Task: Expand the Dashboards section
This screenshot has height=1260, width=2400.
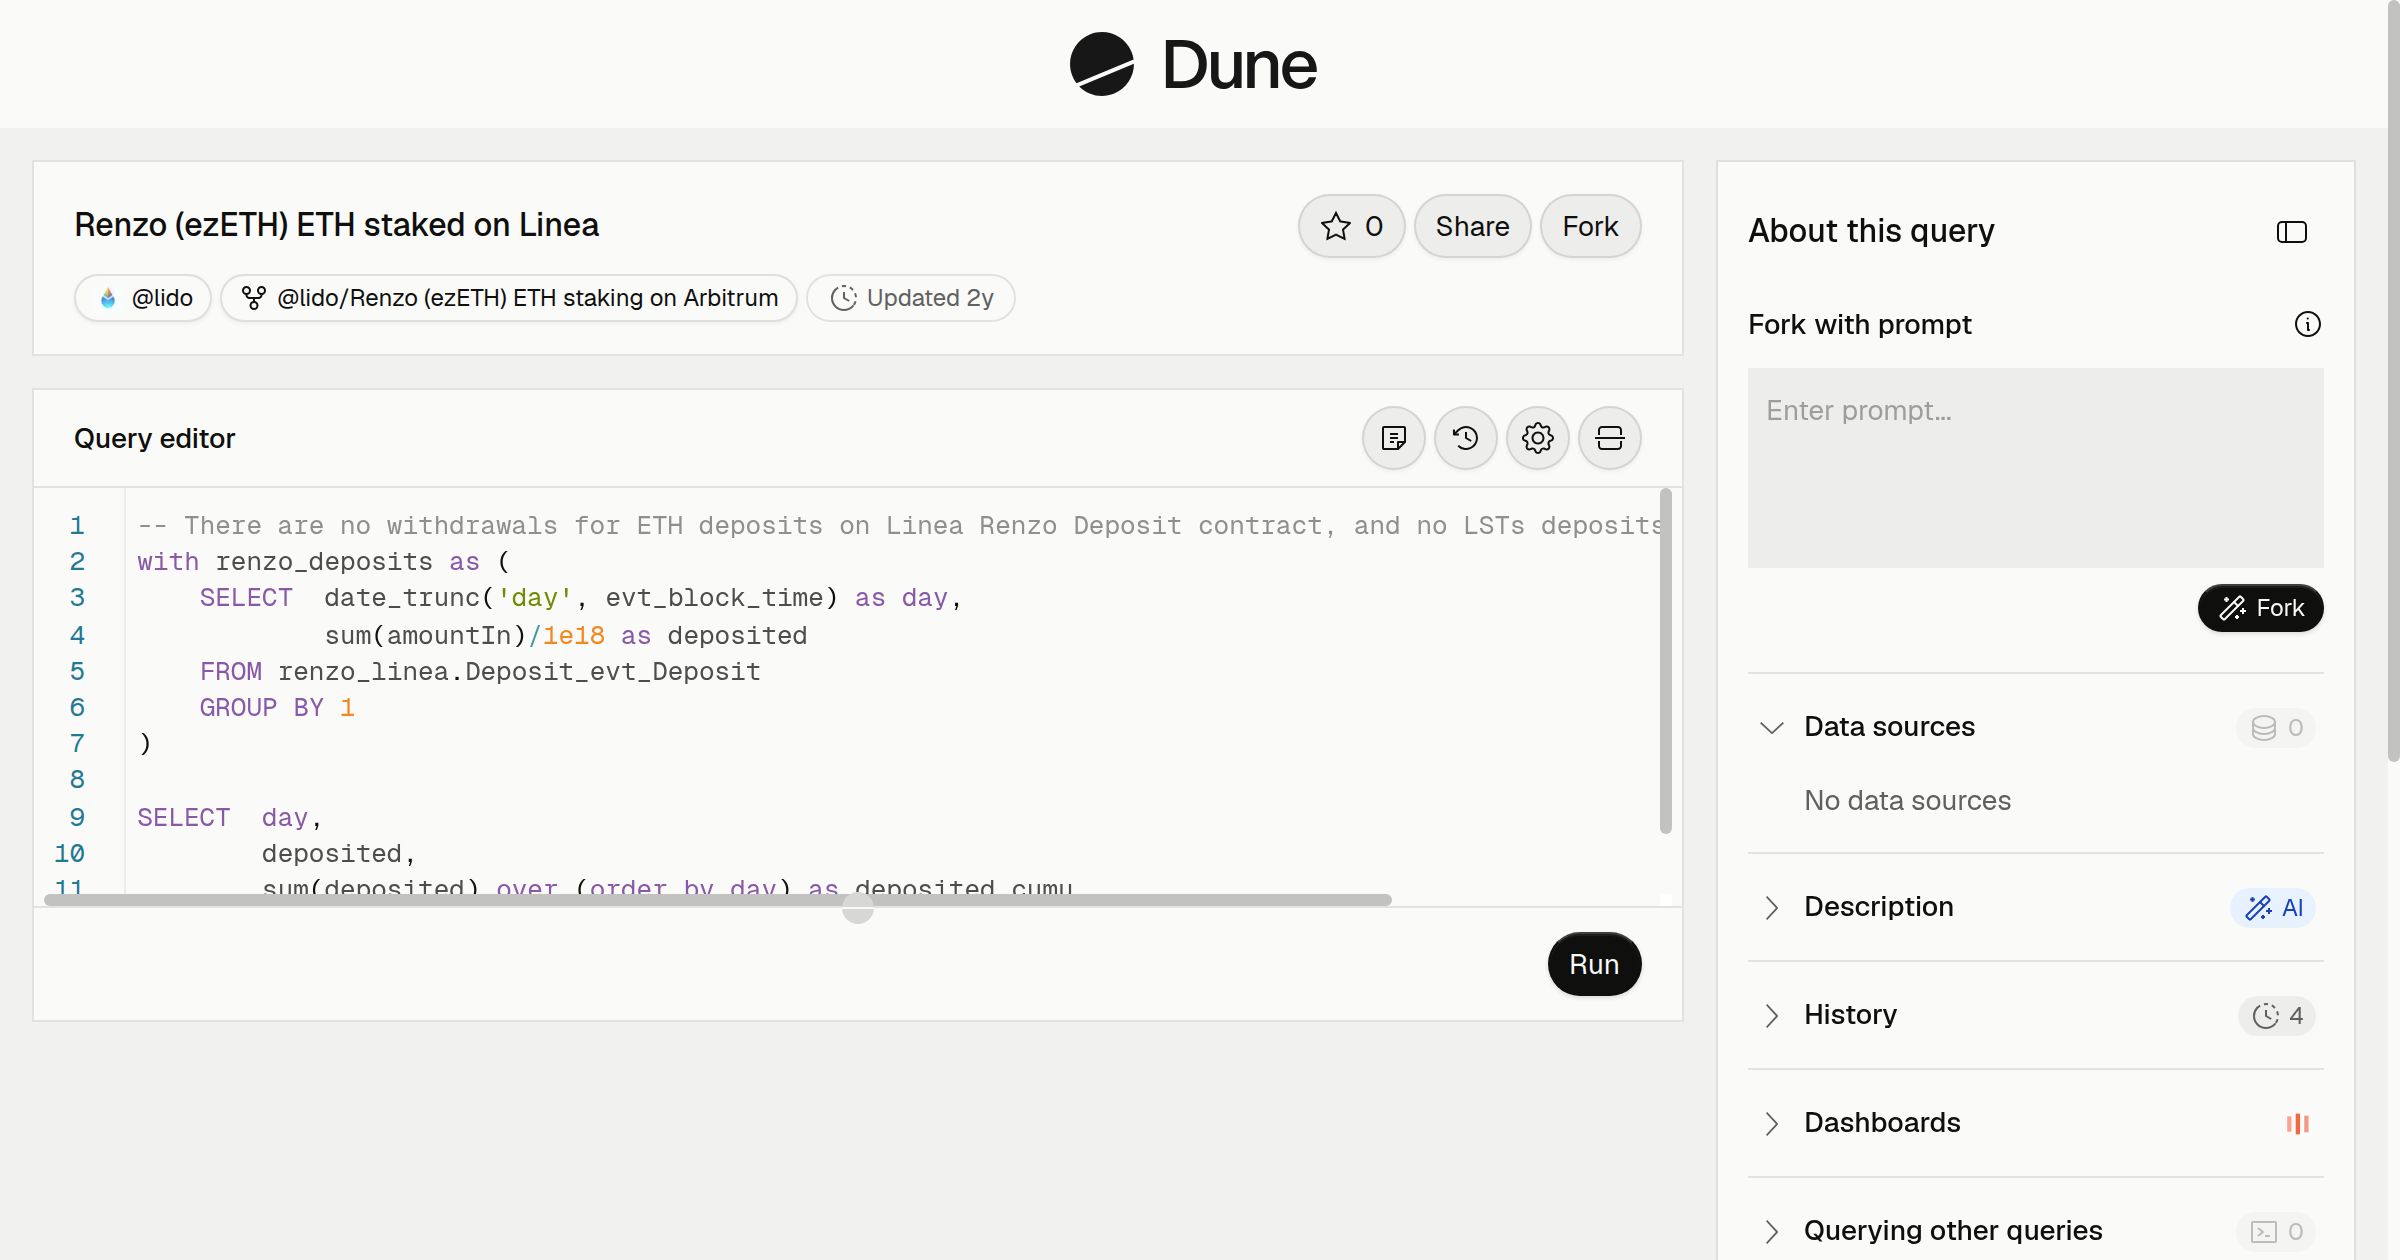Action: pos(1771,1123)
